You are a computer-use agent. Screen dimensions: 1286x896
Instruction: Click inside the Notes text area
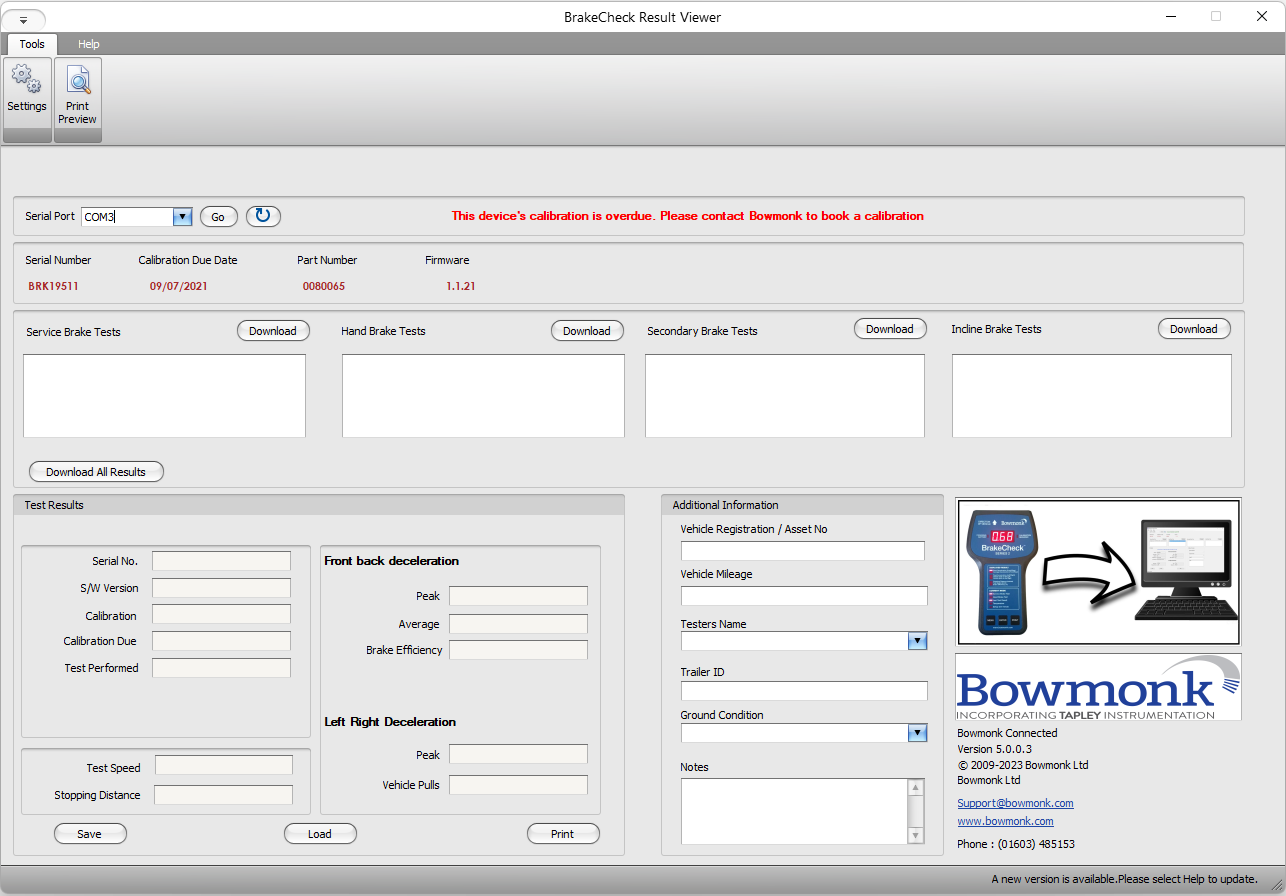click(x=794, y=811)
